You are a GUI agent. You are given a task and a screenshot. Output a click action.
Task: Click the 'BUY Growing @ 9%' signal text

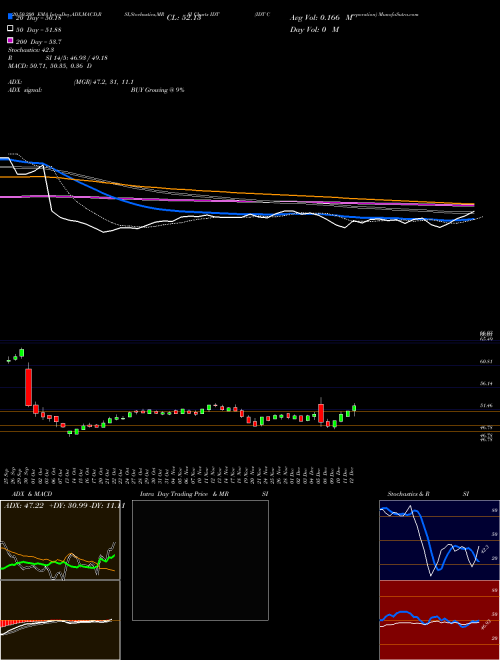pyautogui.click(x=157, y=90)
